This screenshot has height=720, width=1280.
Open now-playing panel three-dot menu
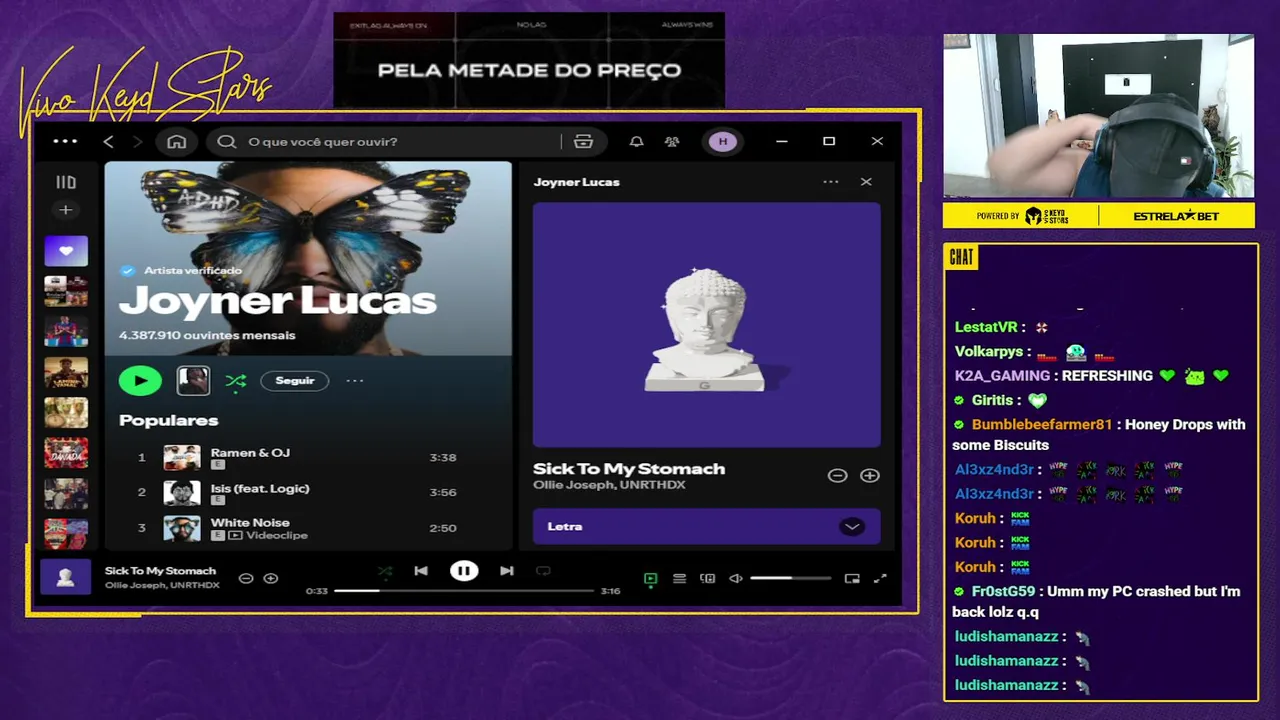coord(831,182)
